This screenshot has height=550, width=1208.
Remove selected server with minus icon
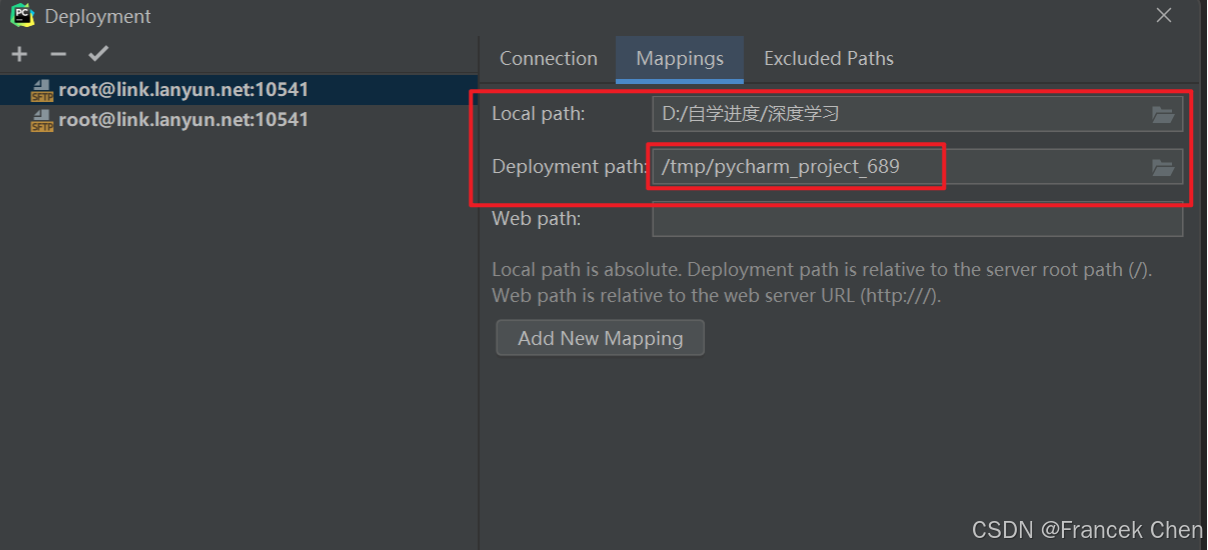point(58,54)
